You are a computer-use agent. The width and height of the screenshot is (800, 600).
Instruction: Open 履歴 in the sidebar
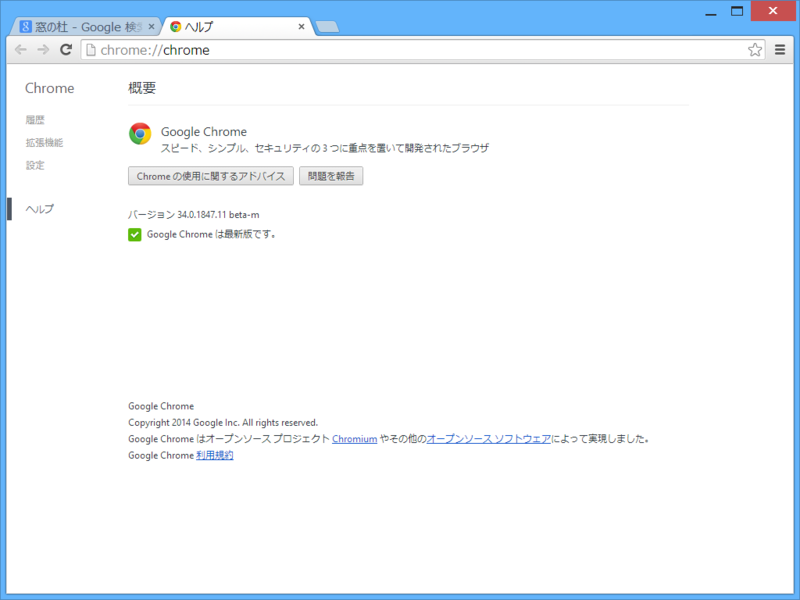pyautogui.click(x=35, y=120)
